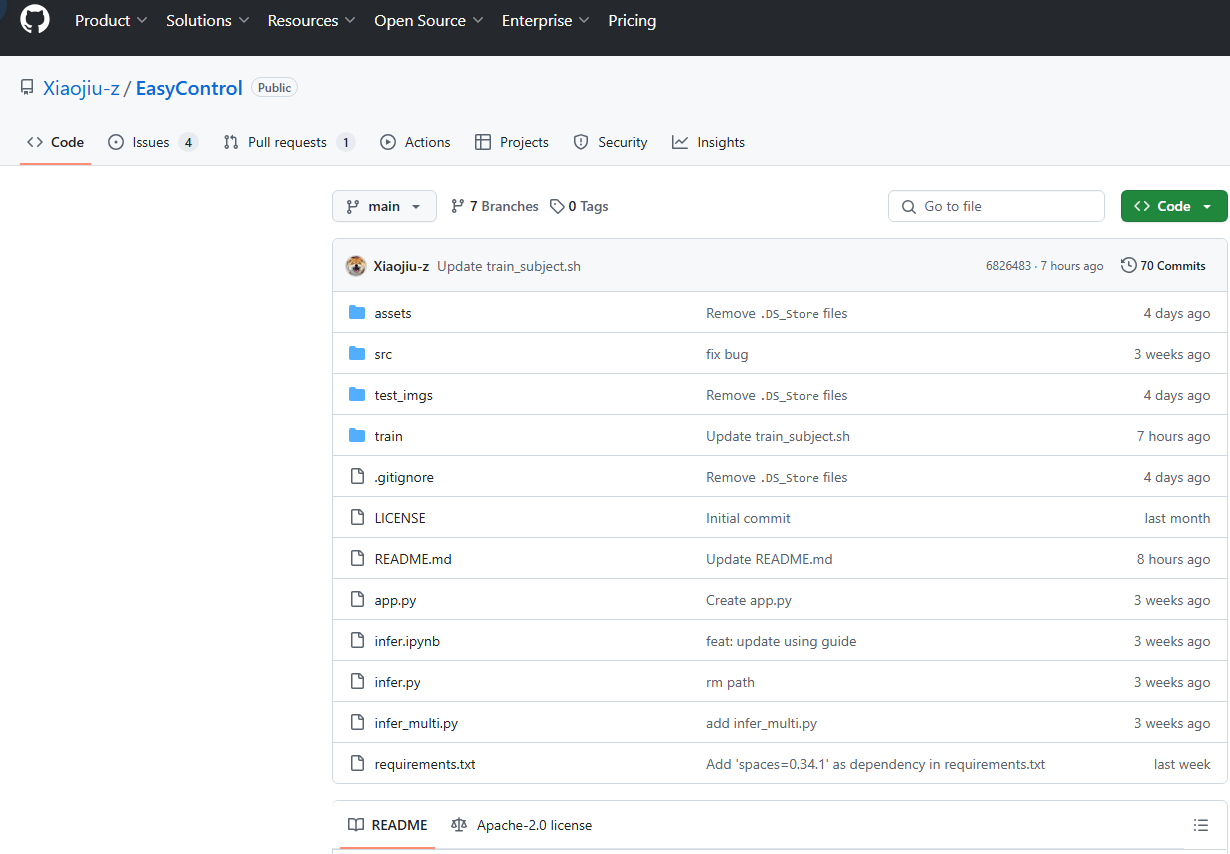Open the infer_multi.py file

click(416, 723)
